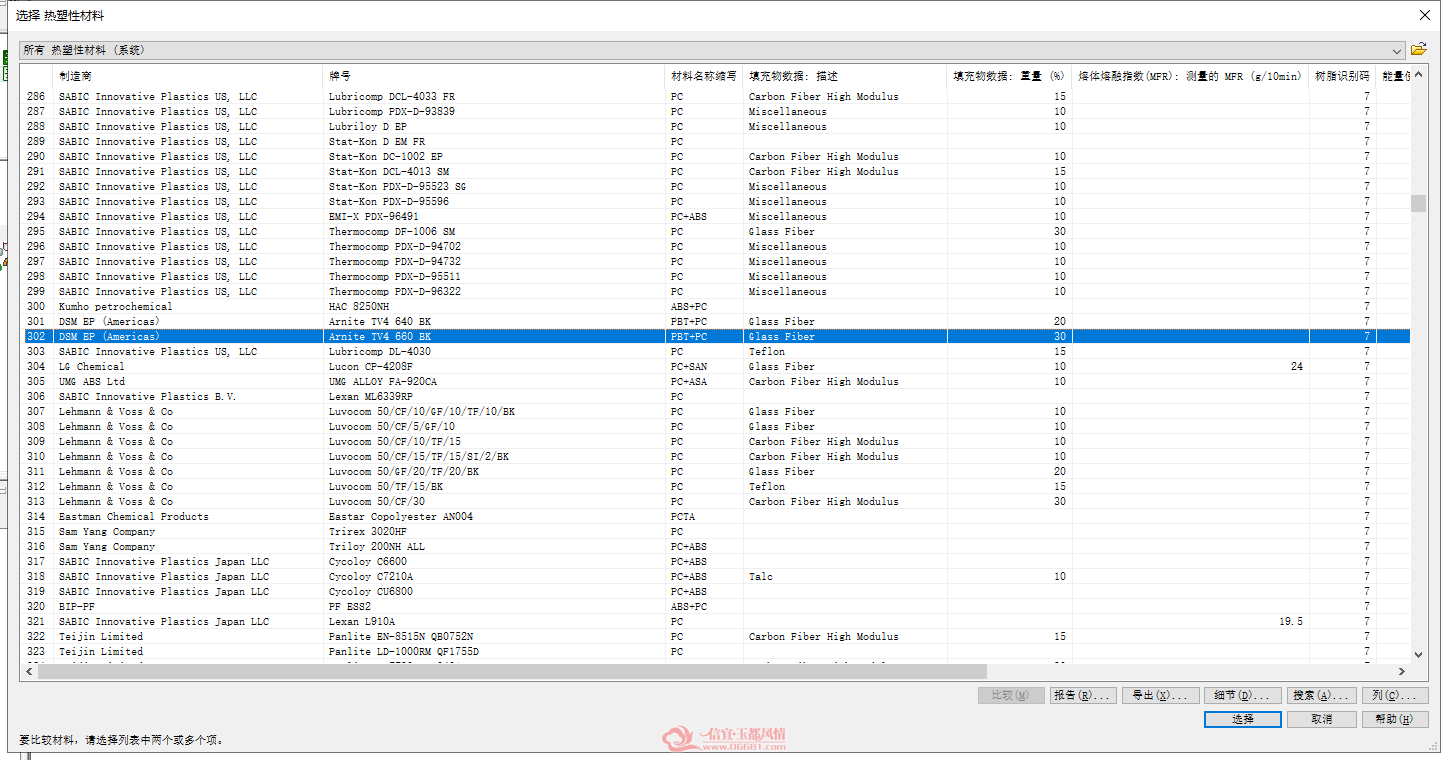Open the material database folder icon
Viewport: 1448px width, 760px height.
[x=1418, y=49]
